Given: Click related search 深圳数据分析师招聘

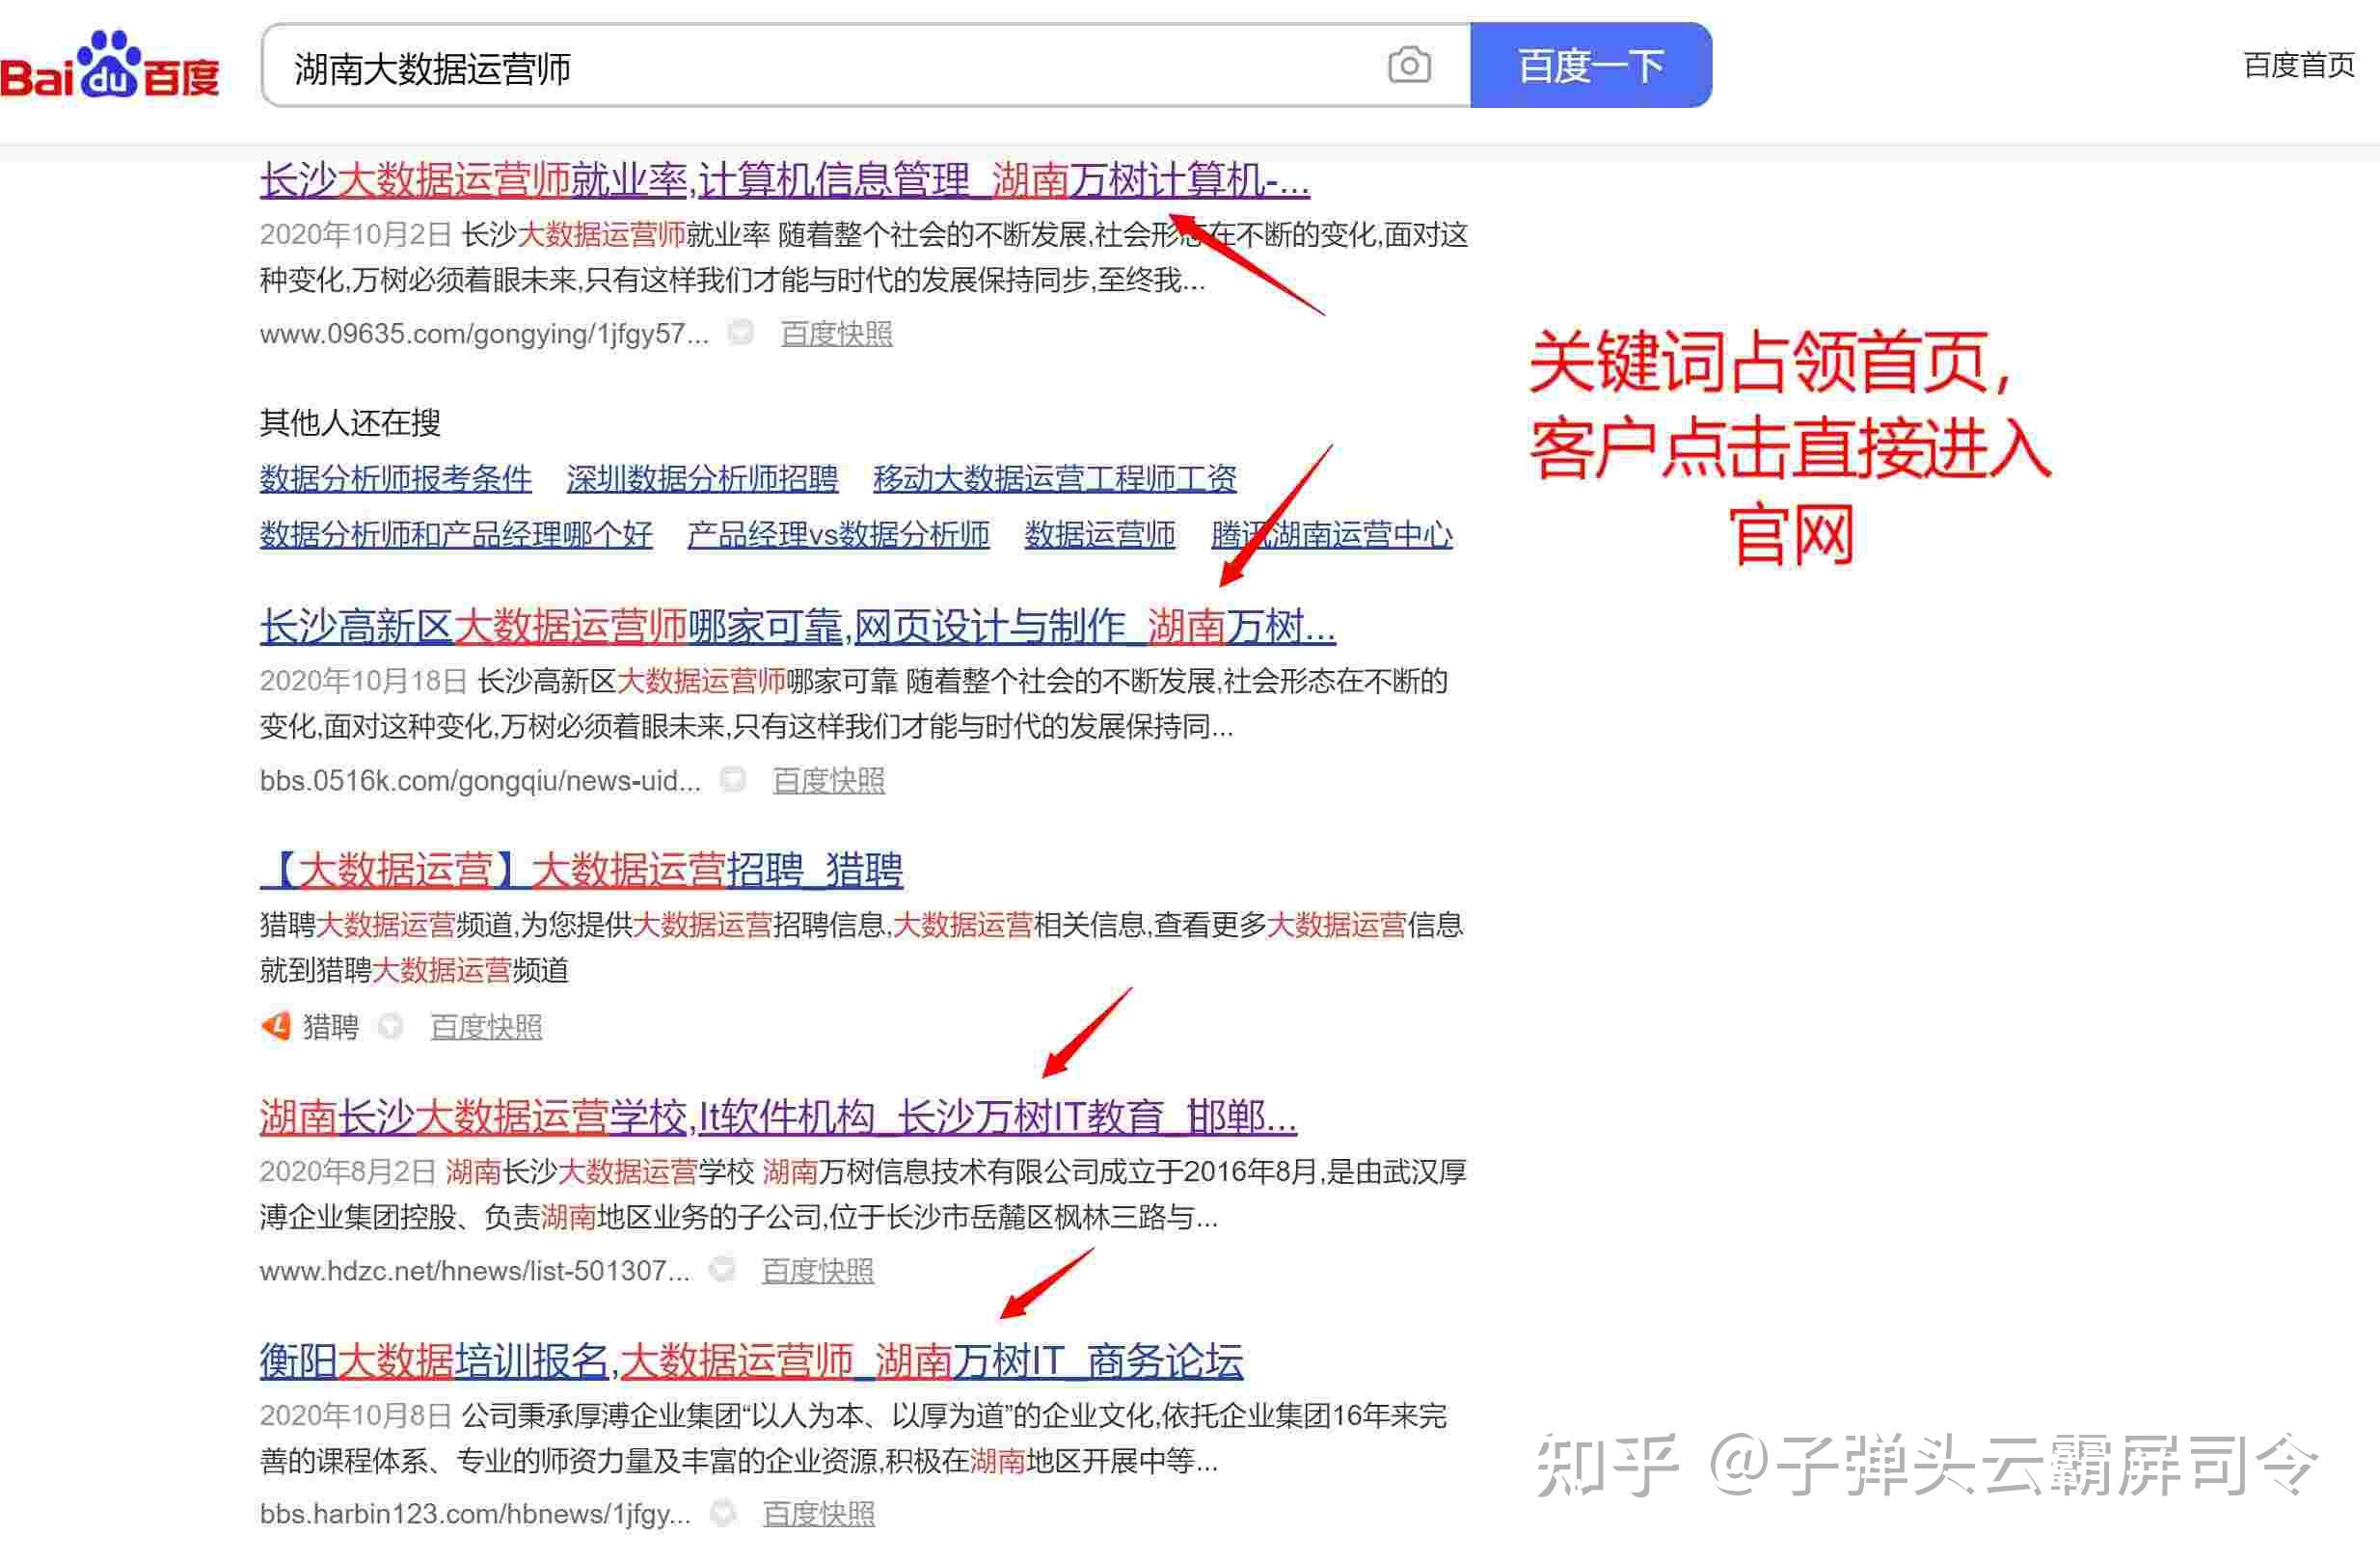Looking at the screenshot, I should pos(701,479).
